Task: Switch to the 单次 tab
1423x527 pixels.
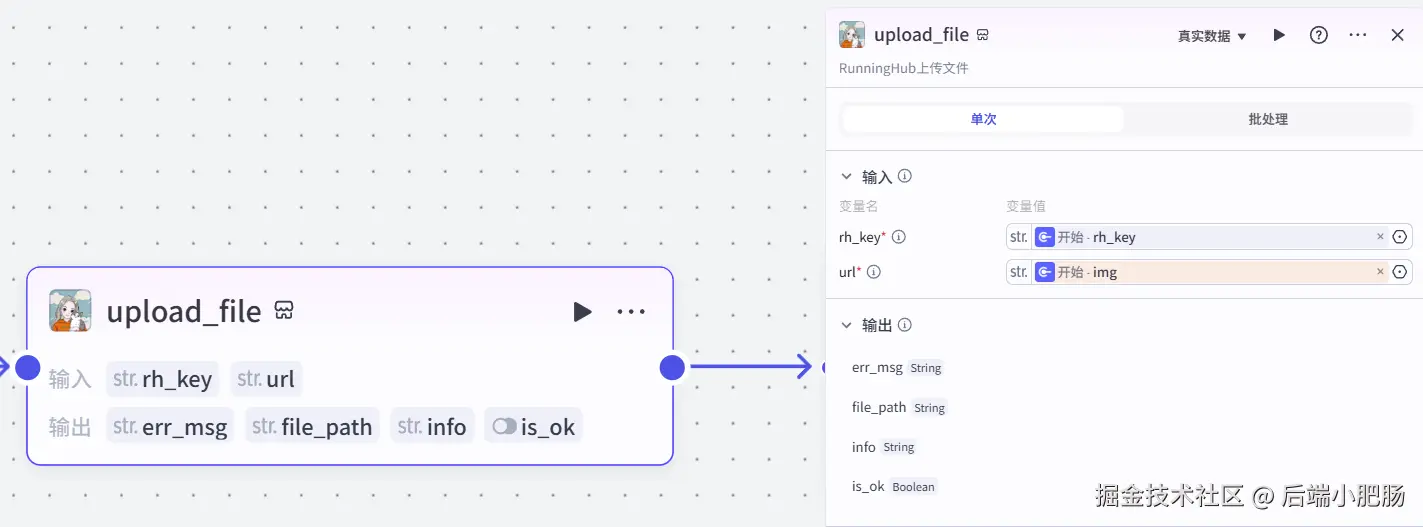Action: click(x=983, y=119)
